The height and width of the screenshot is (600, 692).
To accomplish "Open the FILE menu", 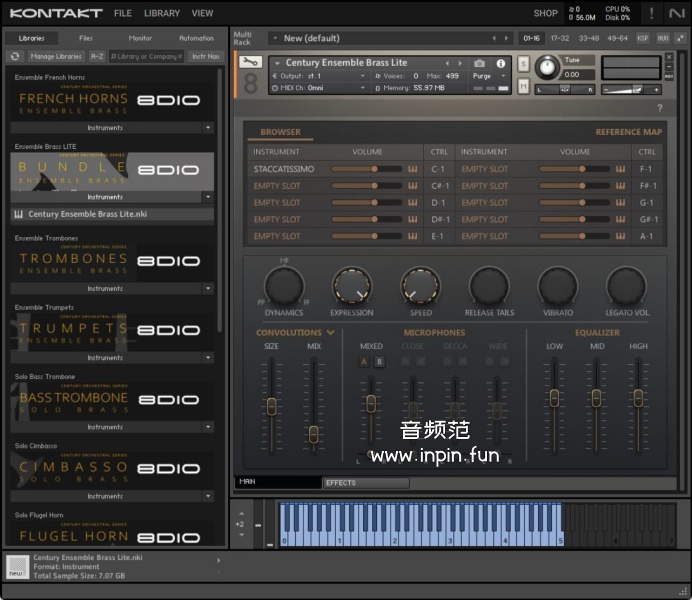I will (x=122, y=13).
